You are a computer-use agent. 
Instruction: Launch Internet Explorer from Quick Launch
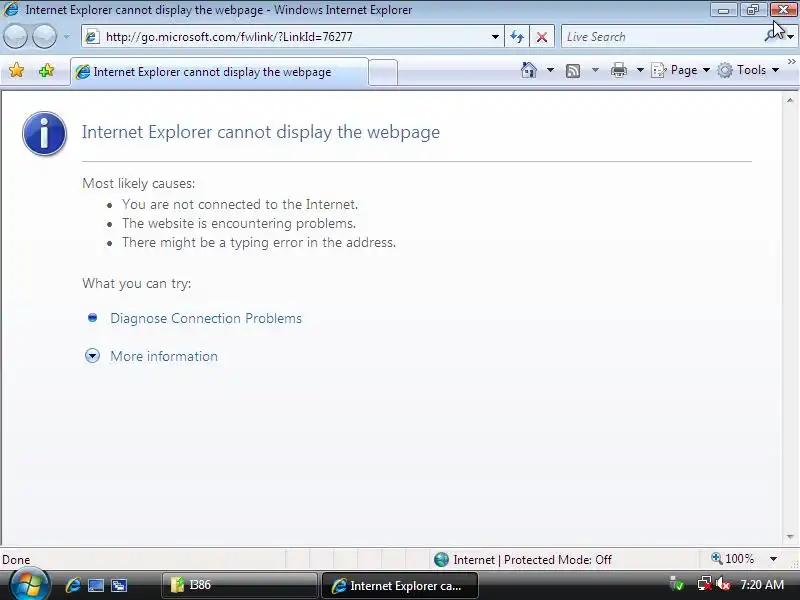tap(73, 585)
